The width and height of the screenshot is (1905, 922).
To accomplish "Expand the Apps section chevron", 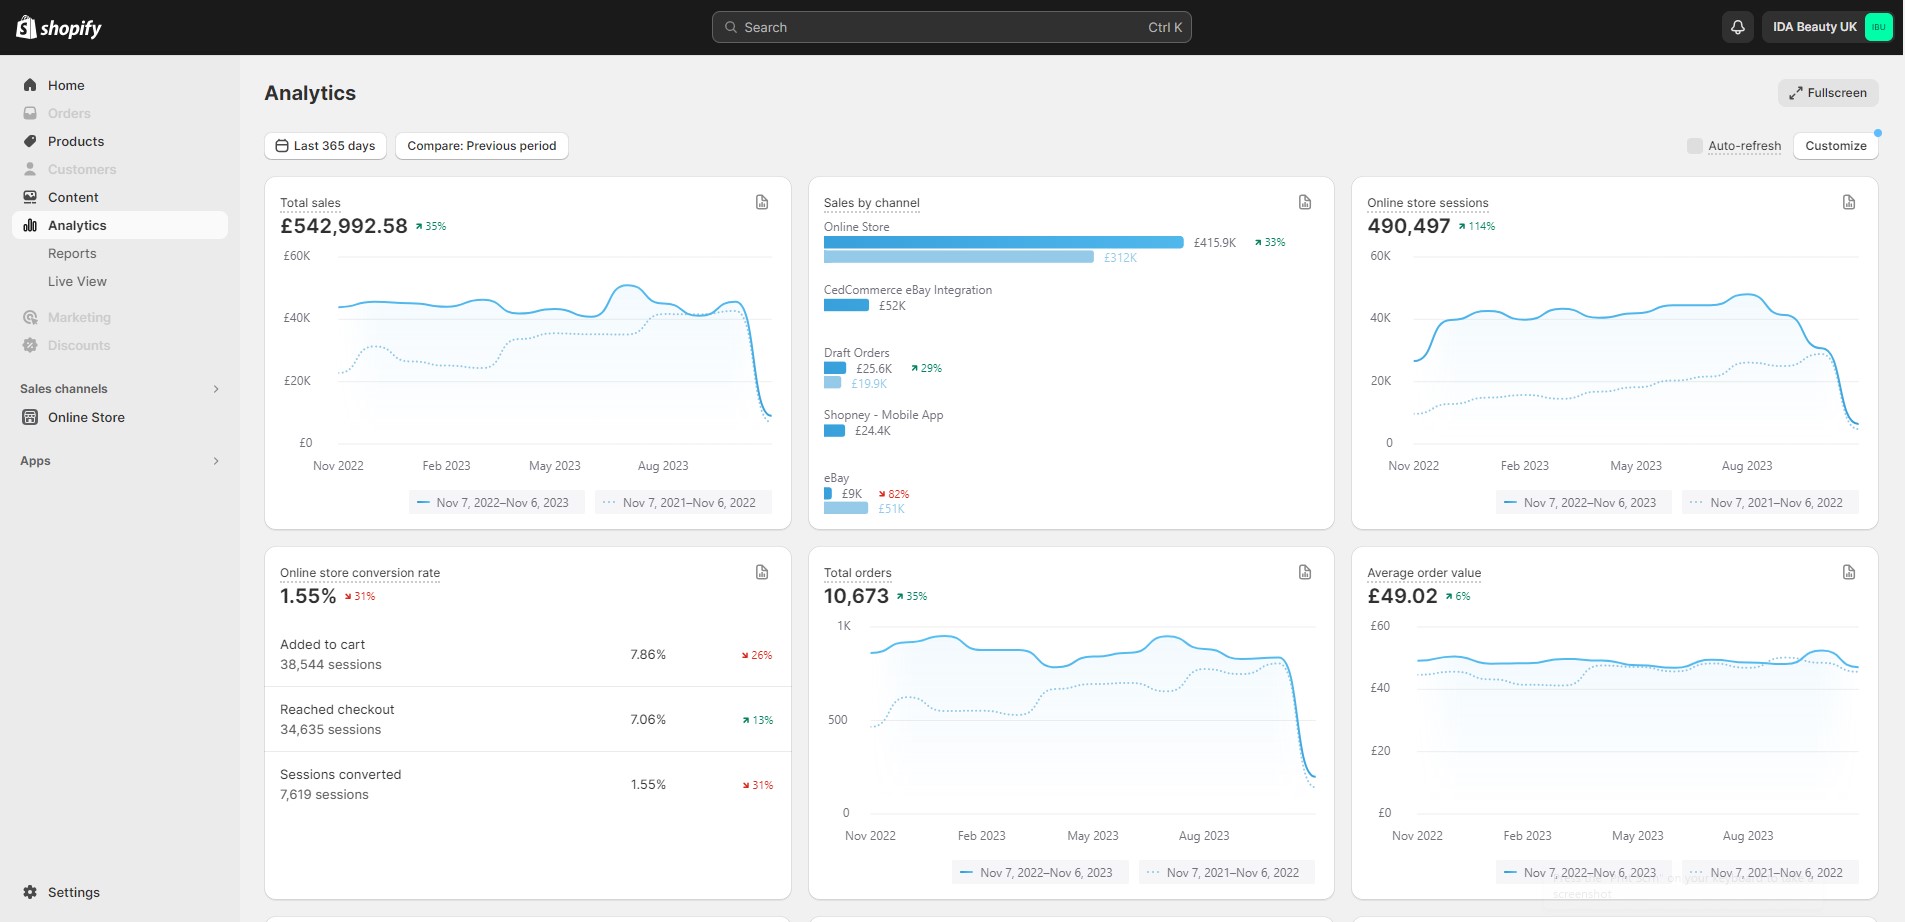I will tap(216, 461).
